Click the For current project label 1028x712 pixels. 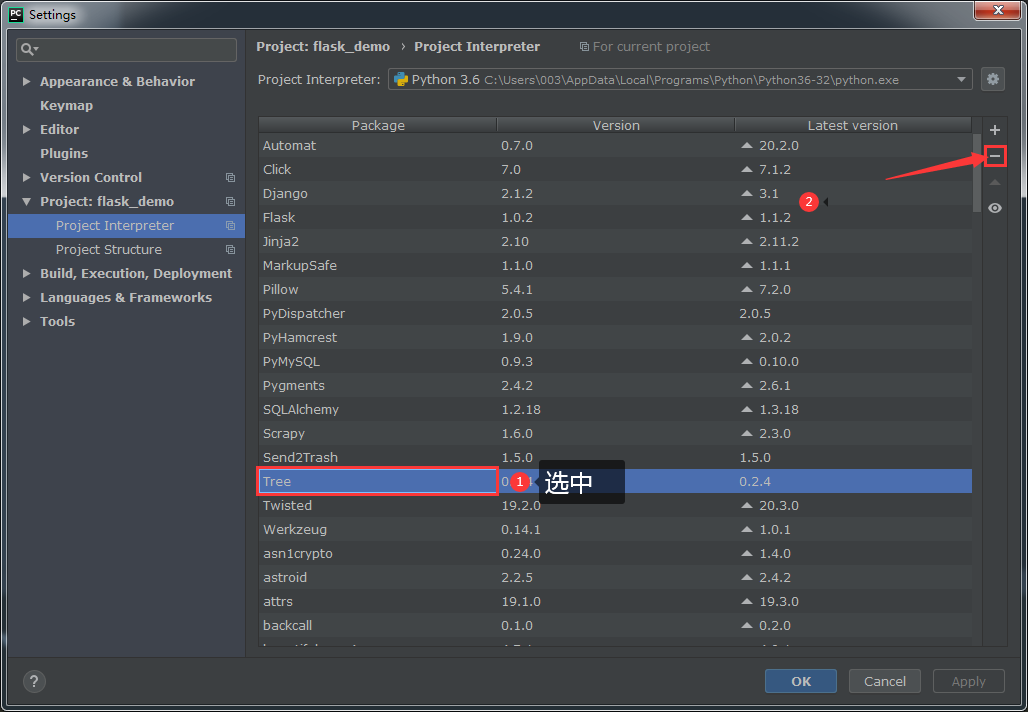[651, 47]
